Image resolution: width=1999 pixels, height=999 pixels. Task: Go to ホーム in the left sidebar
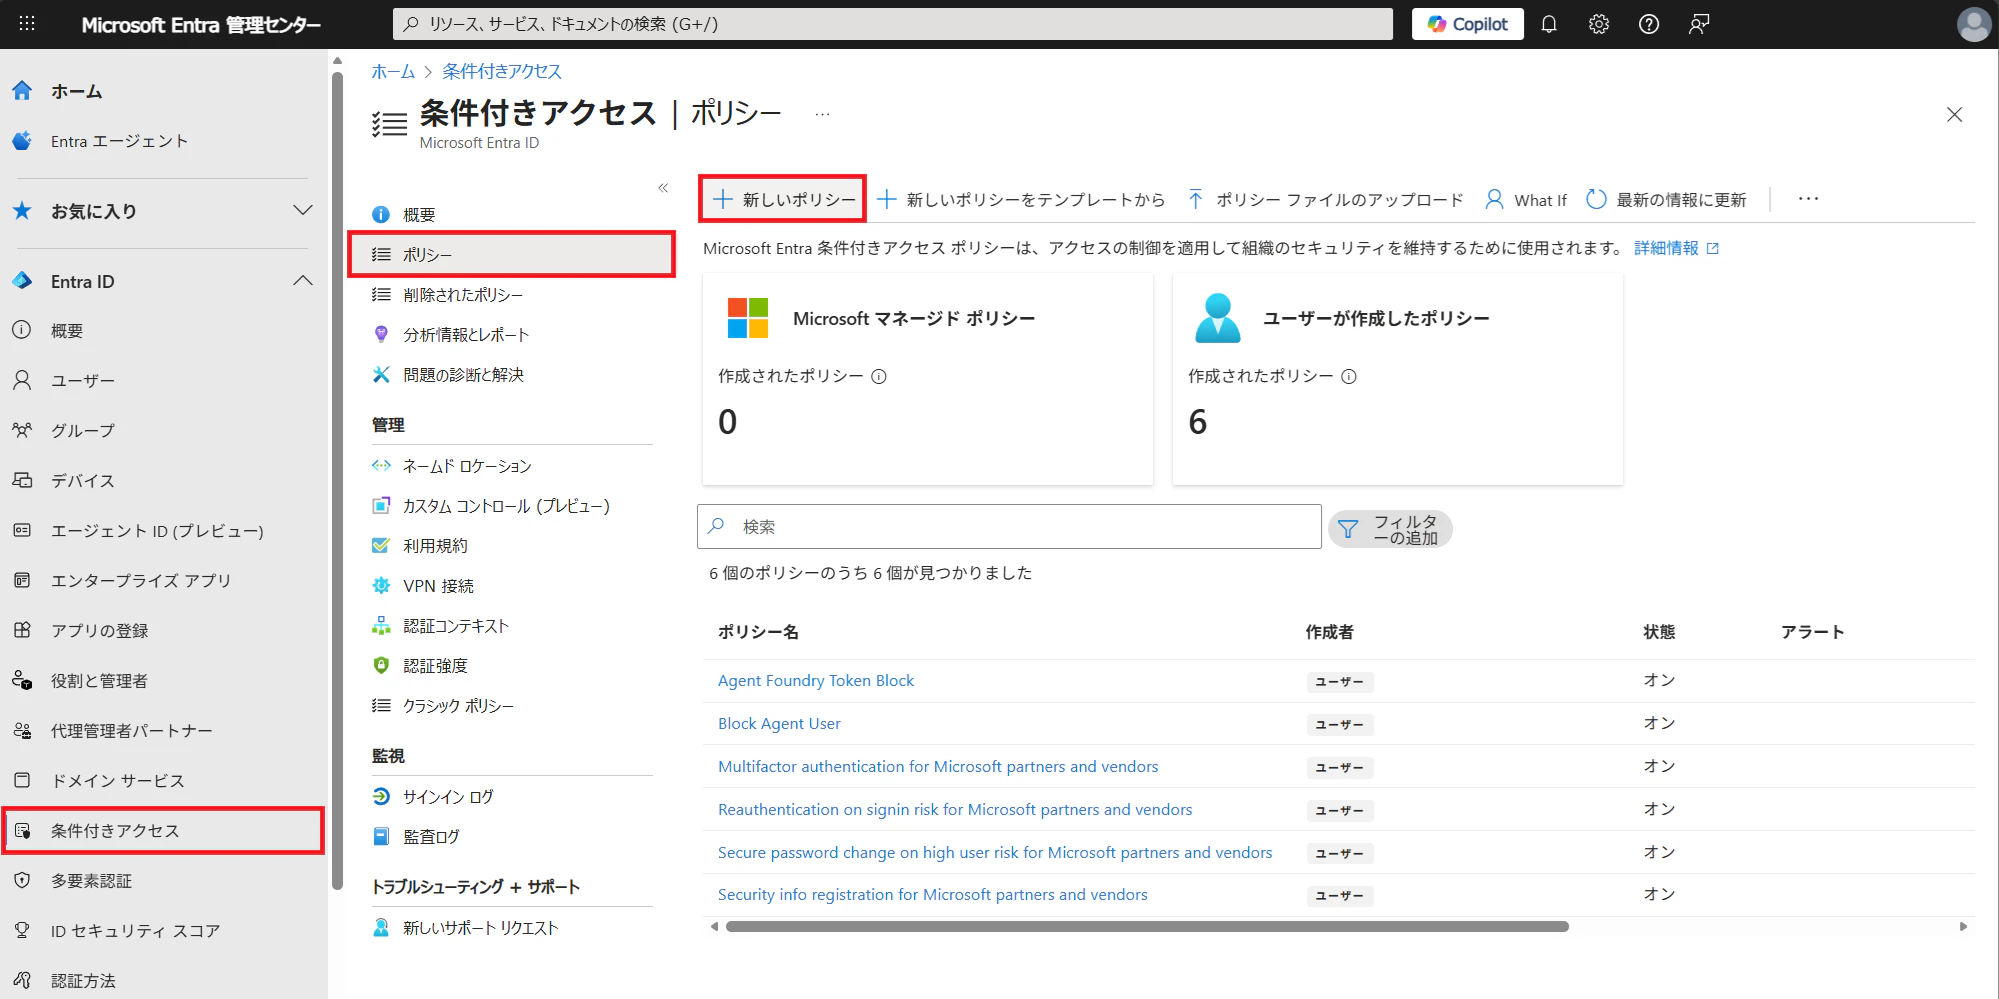(x=76, y=91)
